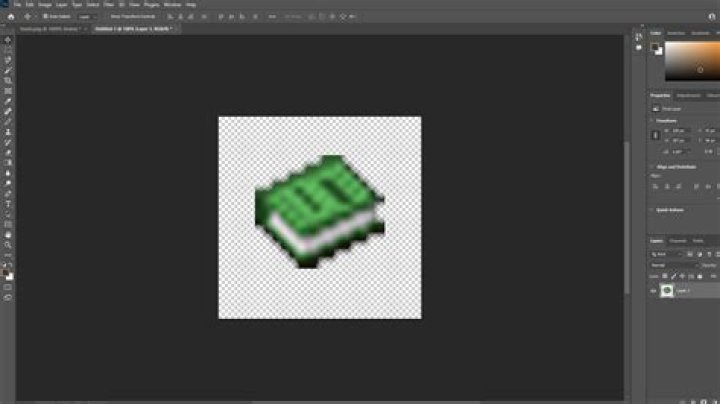The height and width of the screenshot is (404, 720).
Task: Collapse the Transform section in Properties
Action: (x=652, y=121)
